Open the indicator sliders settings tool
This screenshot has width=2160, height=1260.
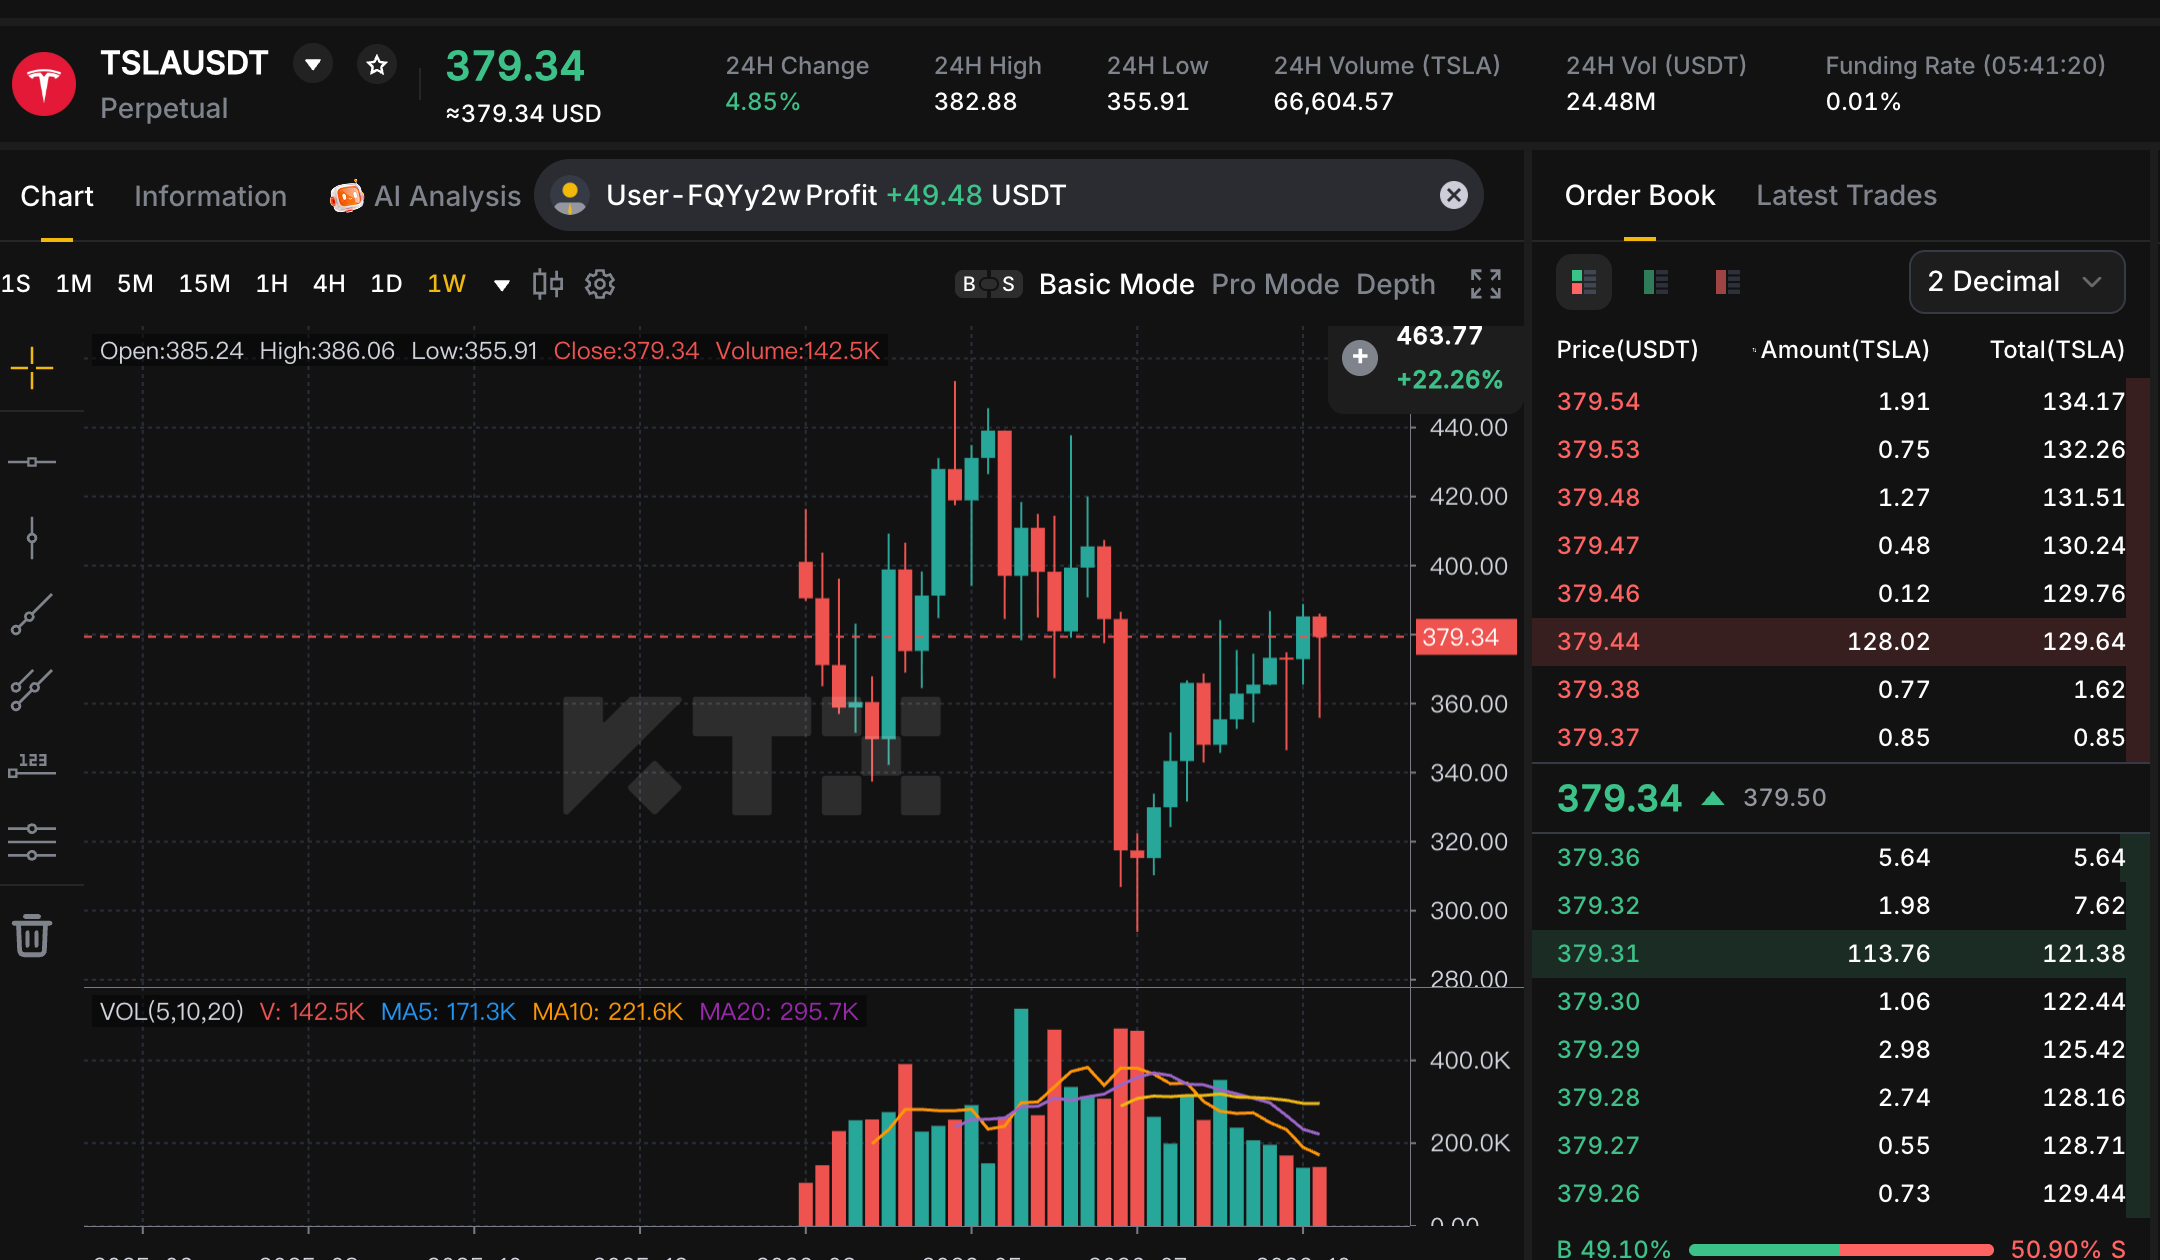(32, 842)
